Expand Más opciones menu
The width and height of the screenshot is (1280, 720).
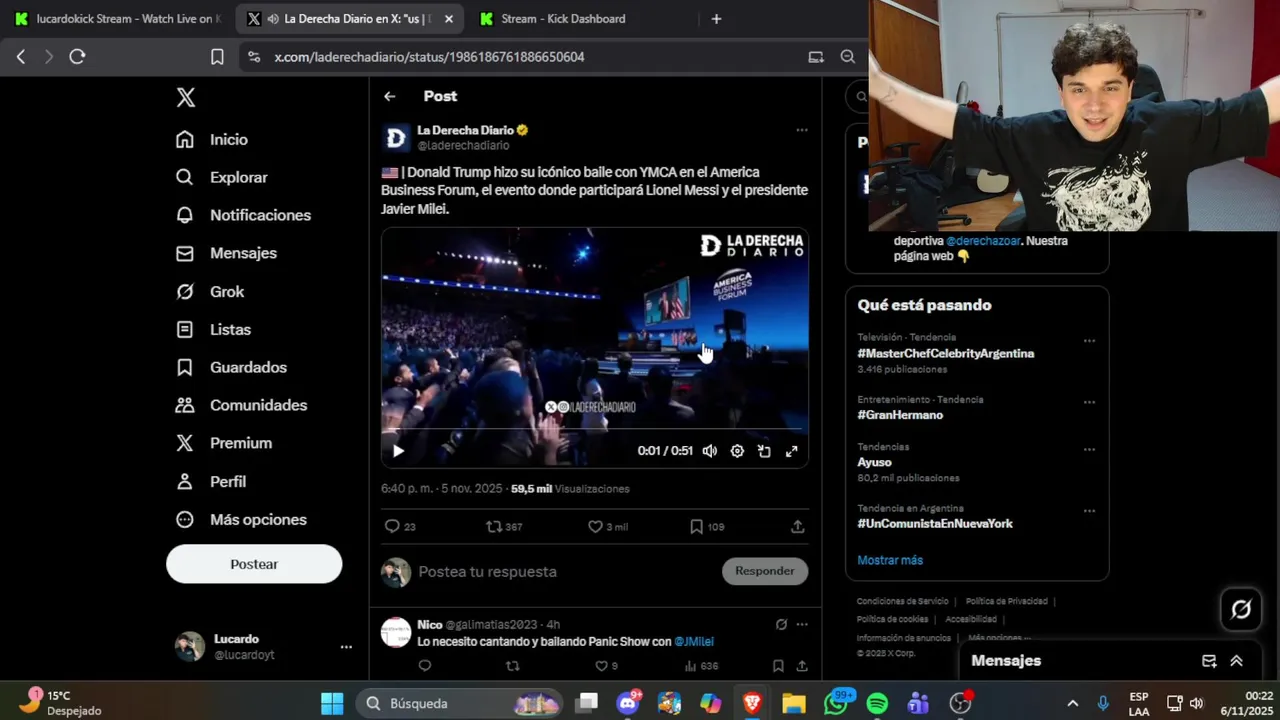point(241,519)
